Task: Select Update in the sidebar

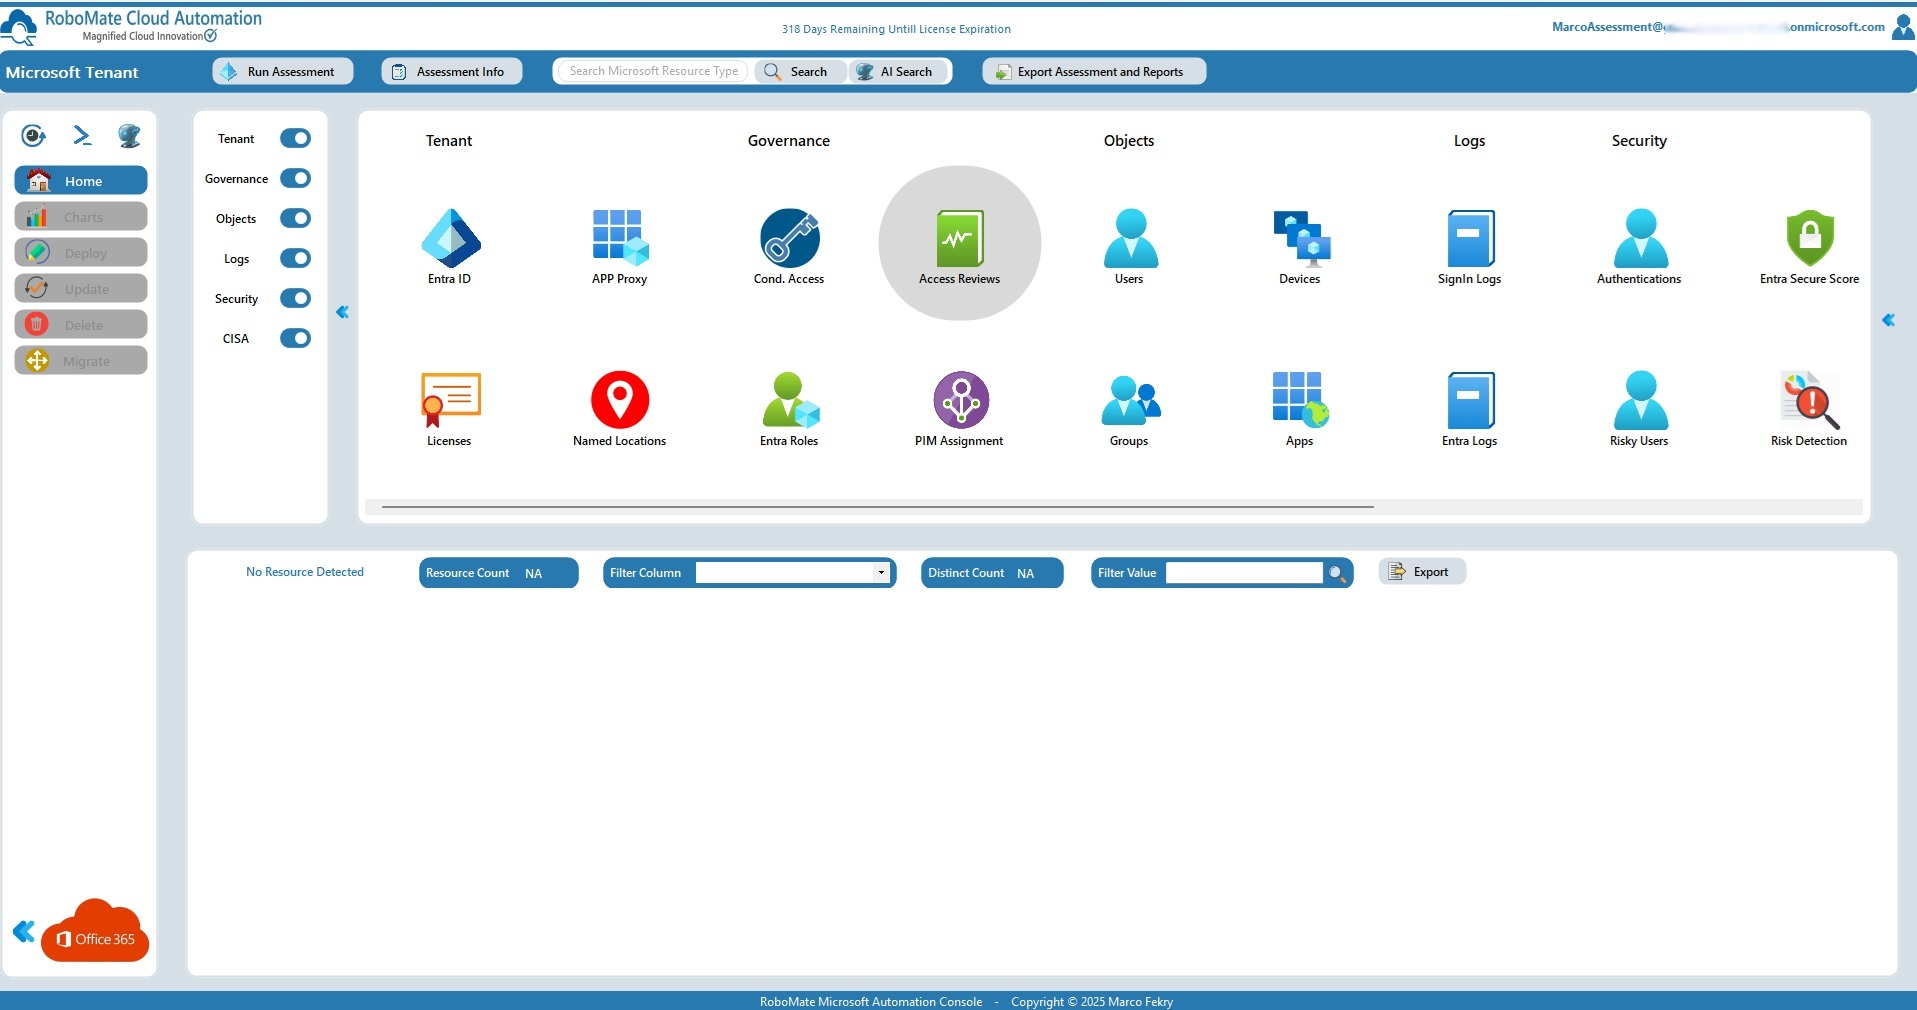Action: pyautogui.click(x=81, y=289)
